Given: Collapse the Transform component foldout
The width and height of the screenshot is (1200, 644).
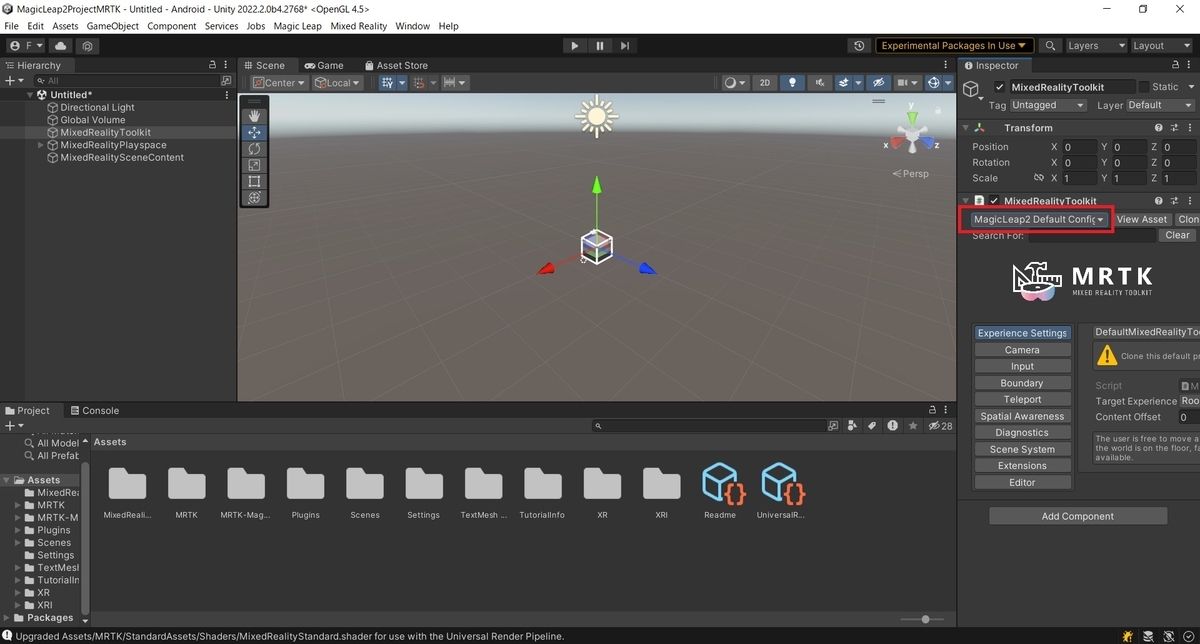Looking at the screenshot, I should pos(967,128).
